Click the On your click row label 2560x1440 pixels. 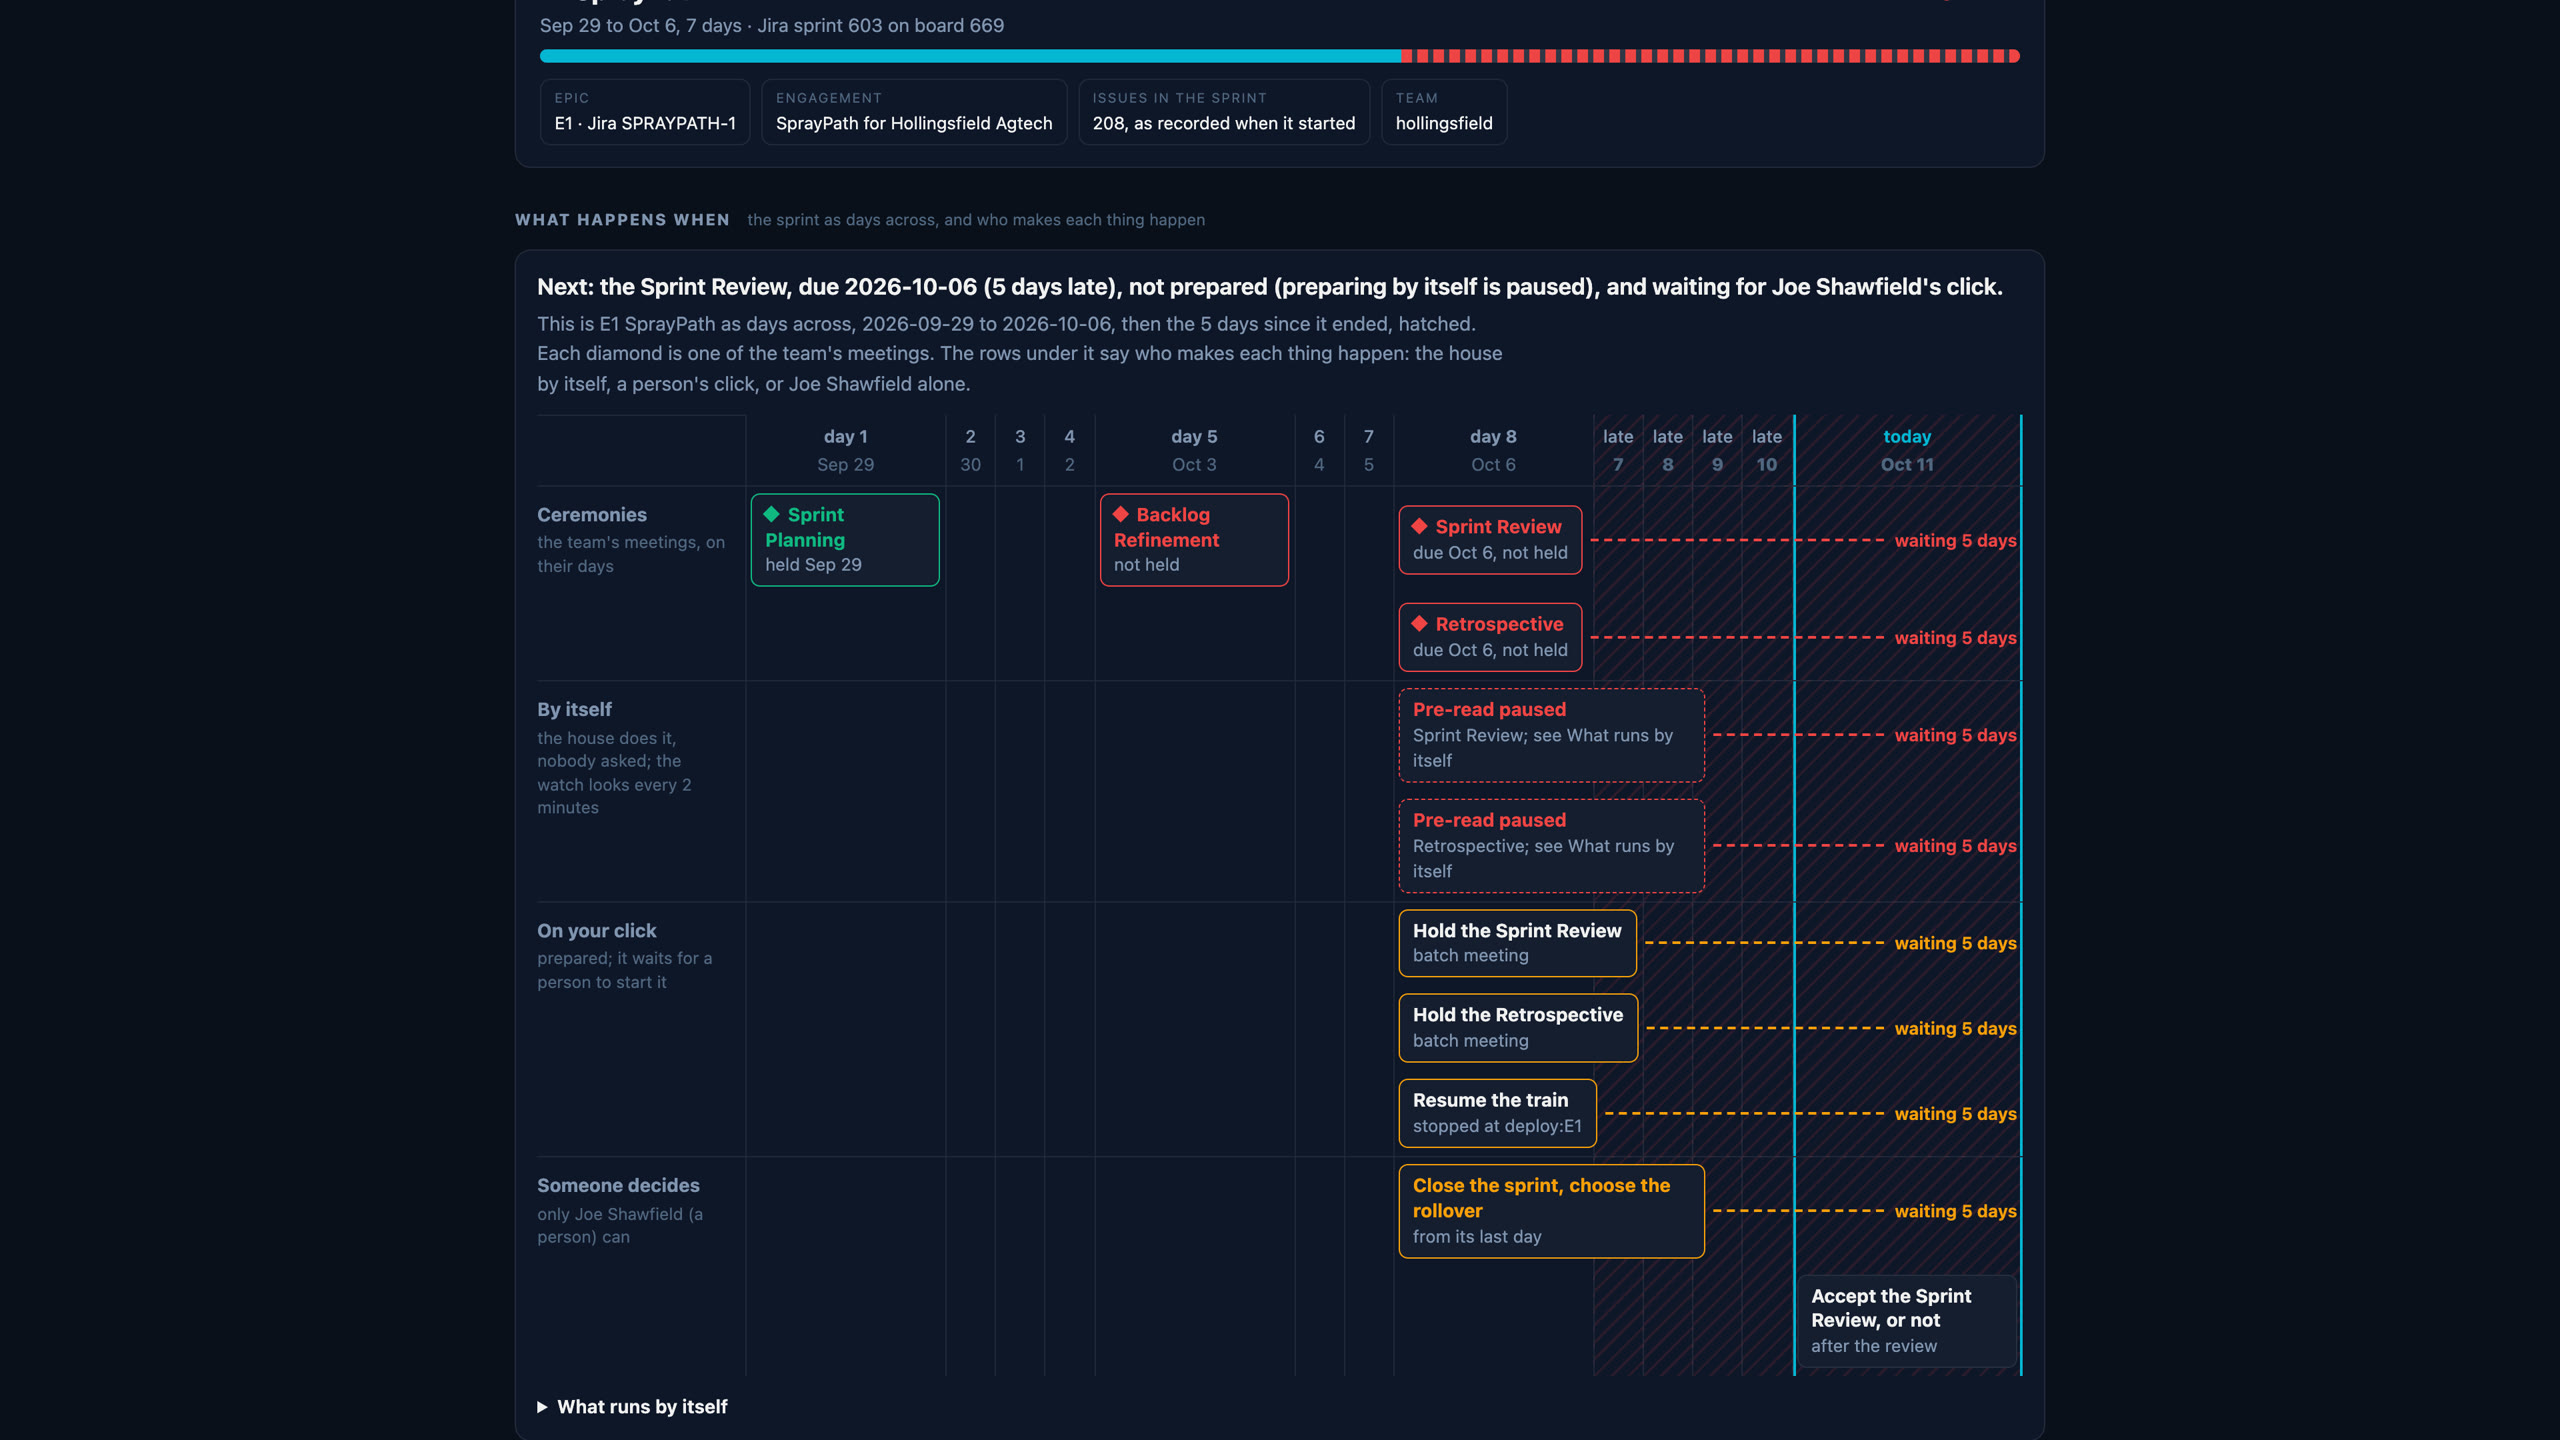click(597, 930)
